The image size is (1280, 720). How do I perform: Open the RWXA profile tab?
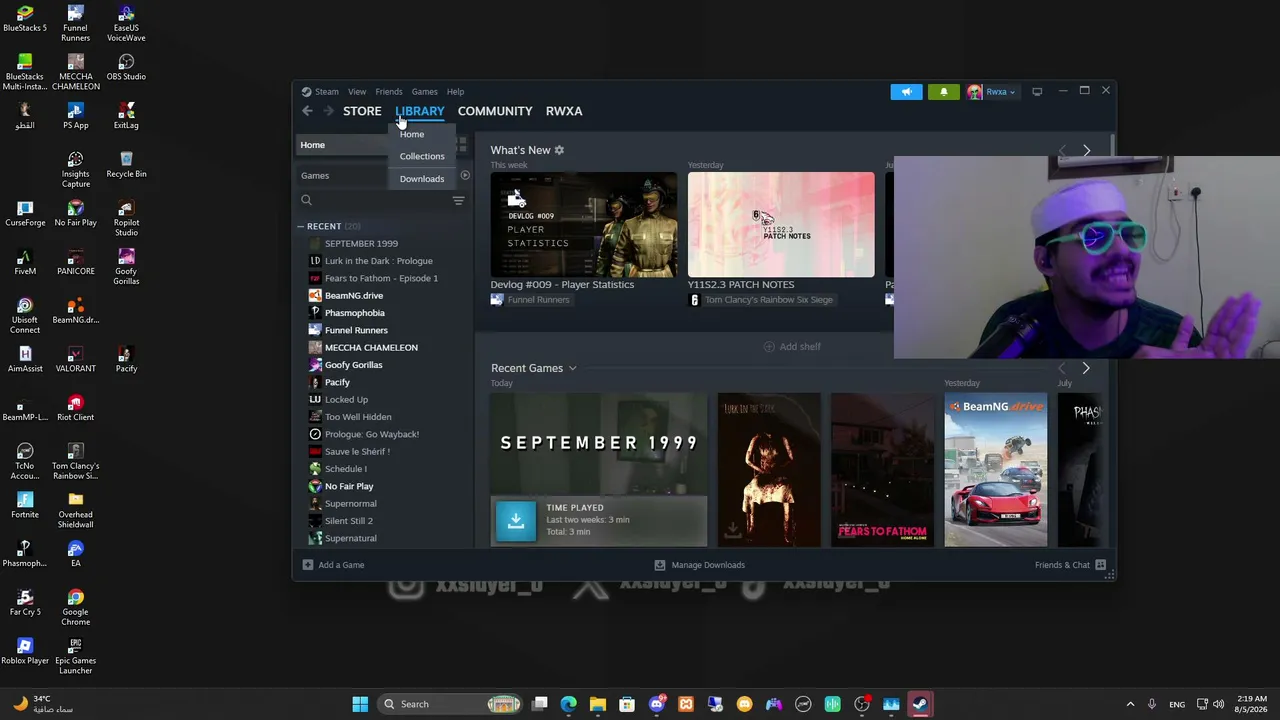pyautogui.click(x=564, y=111)
